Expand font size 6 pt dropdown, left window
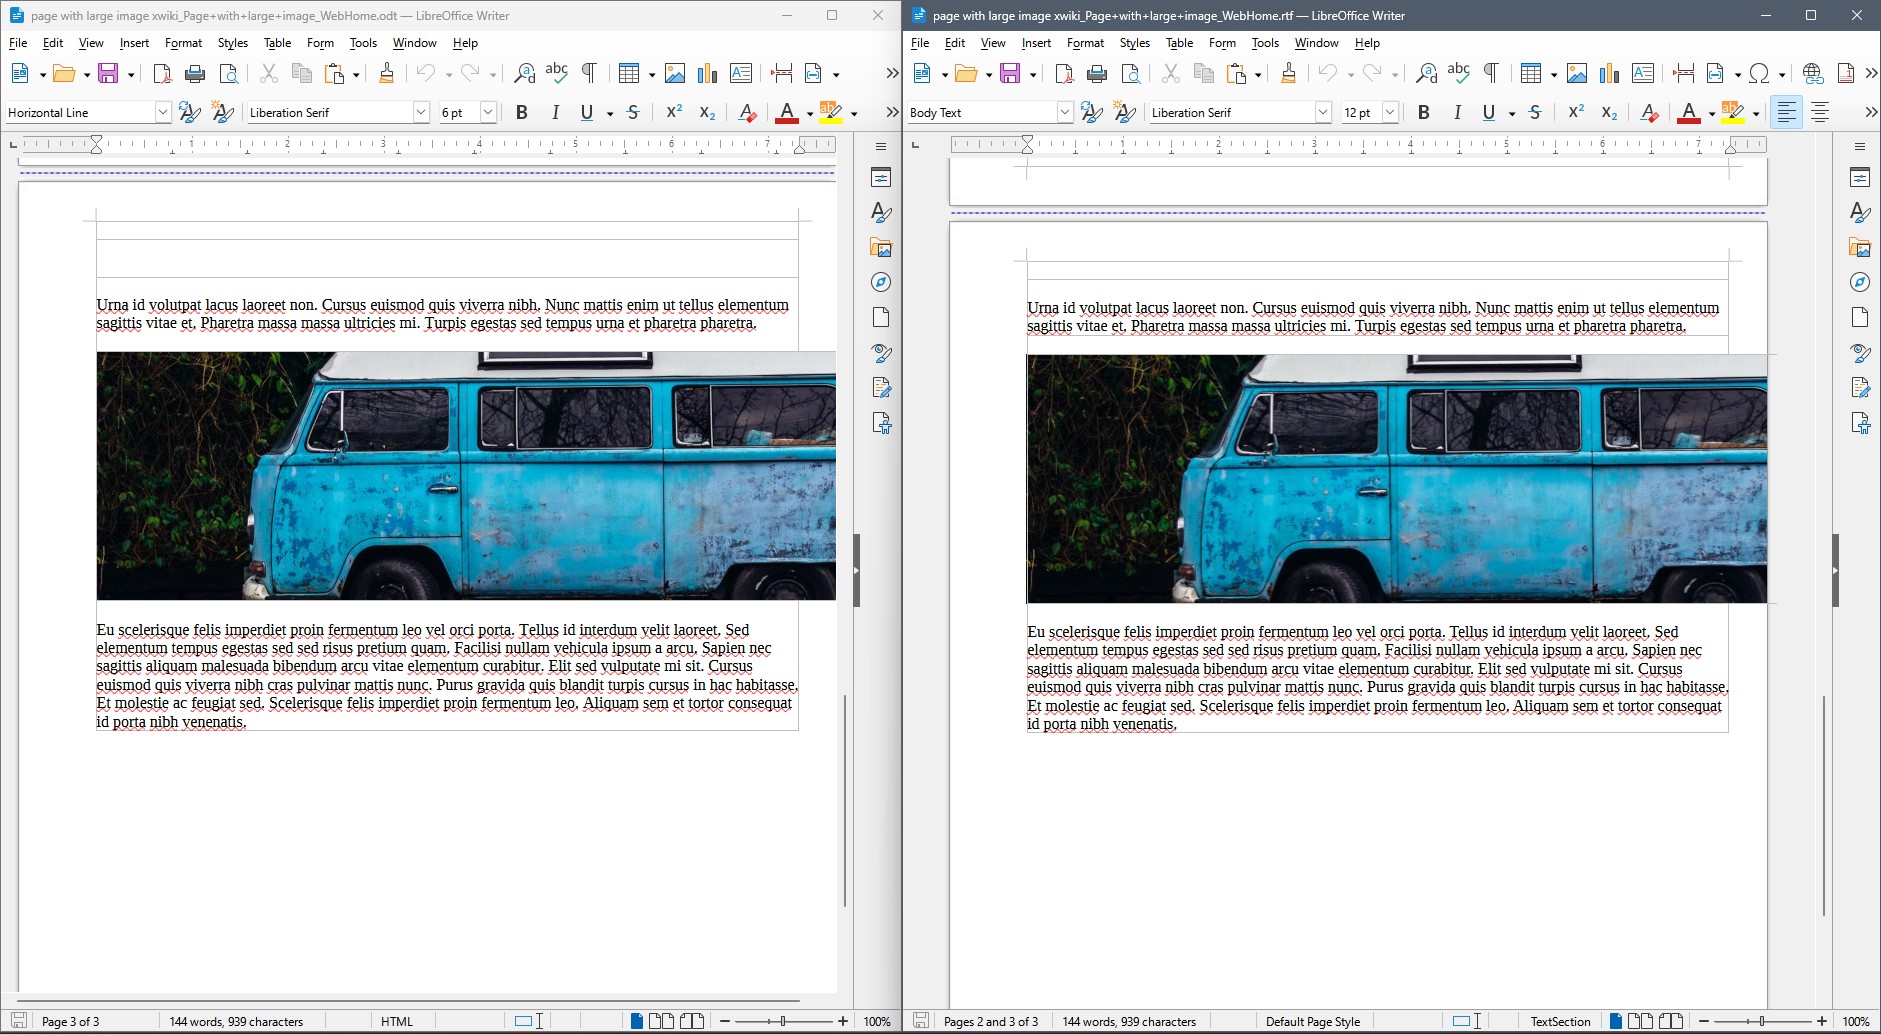 [x=488, y=112]
